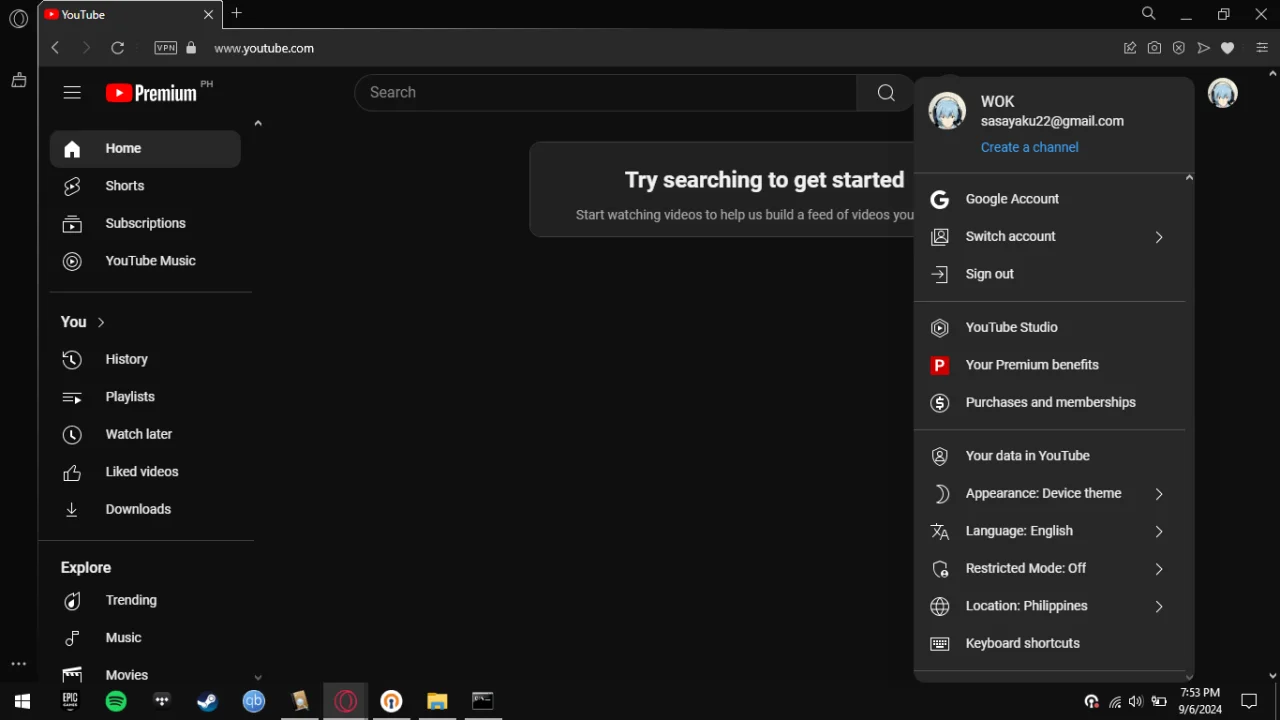Open YouTube Music from the sidebar
This screenshot has width=1280, height=720.
[x=145, y=261]
